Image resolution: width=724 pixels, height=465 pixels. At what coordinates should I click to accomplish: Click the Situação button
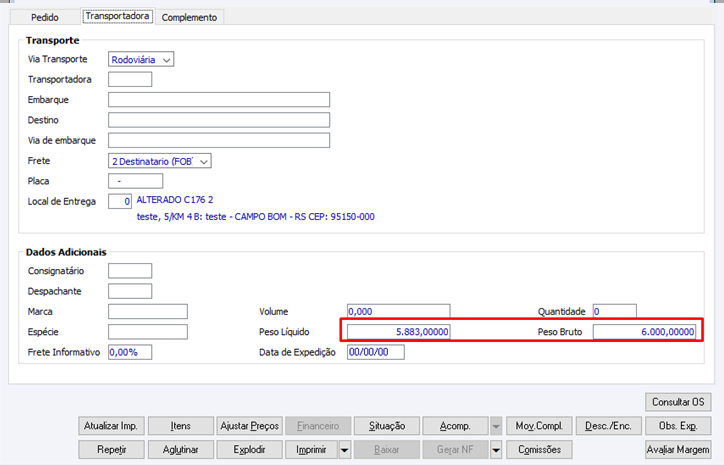click(387, 426)
